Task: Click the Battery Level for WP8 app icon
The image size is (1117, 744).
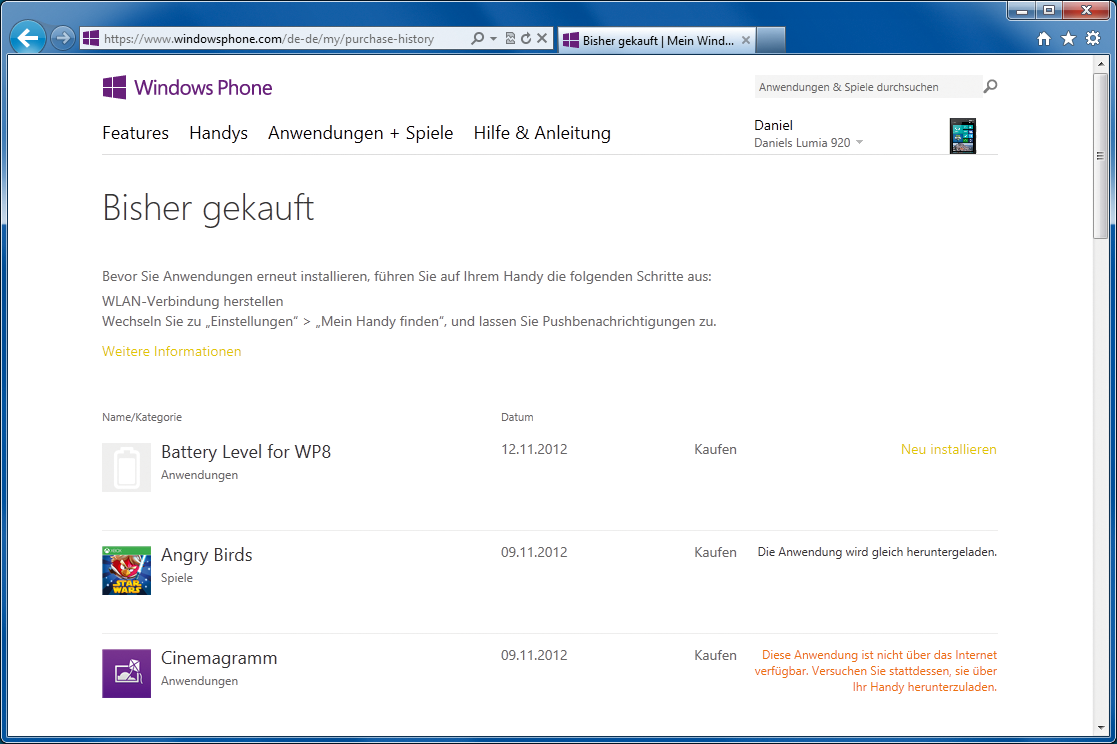Action: [x=126, y=467]
